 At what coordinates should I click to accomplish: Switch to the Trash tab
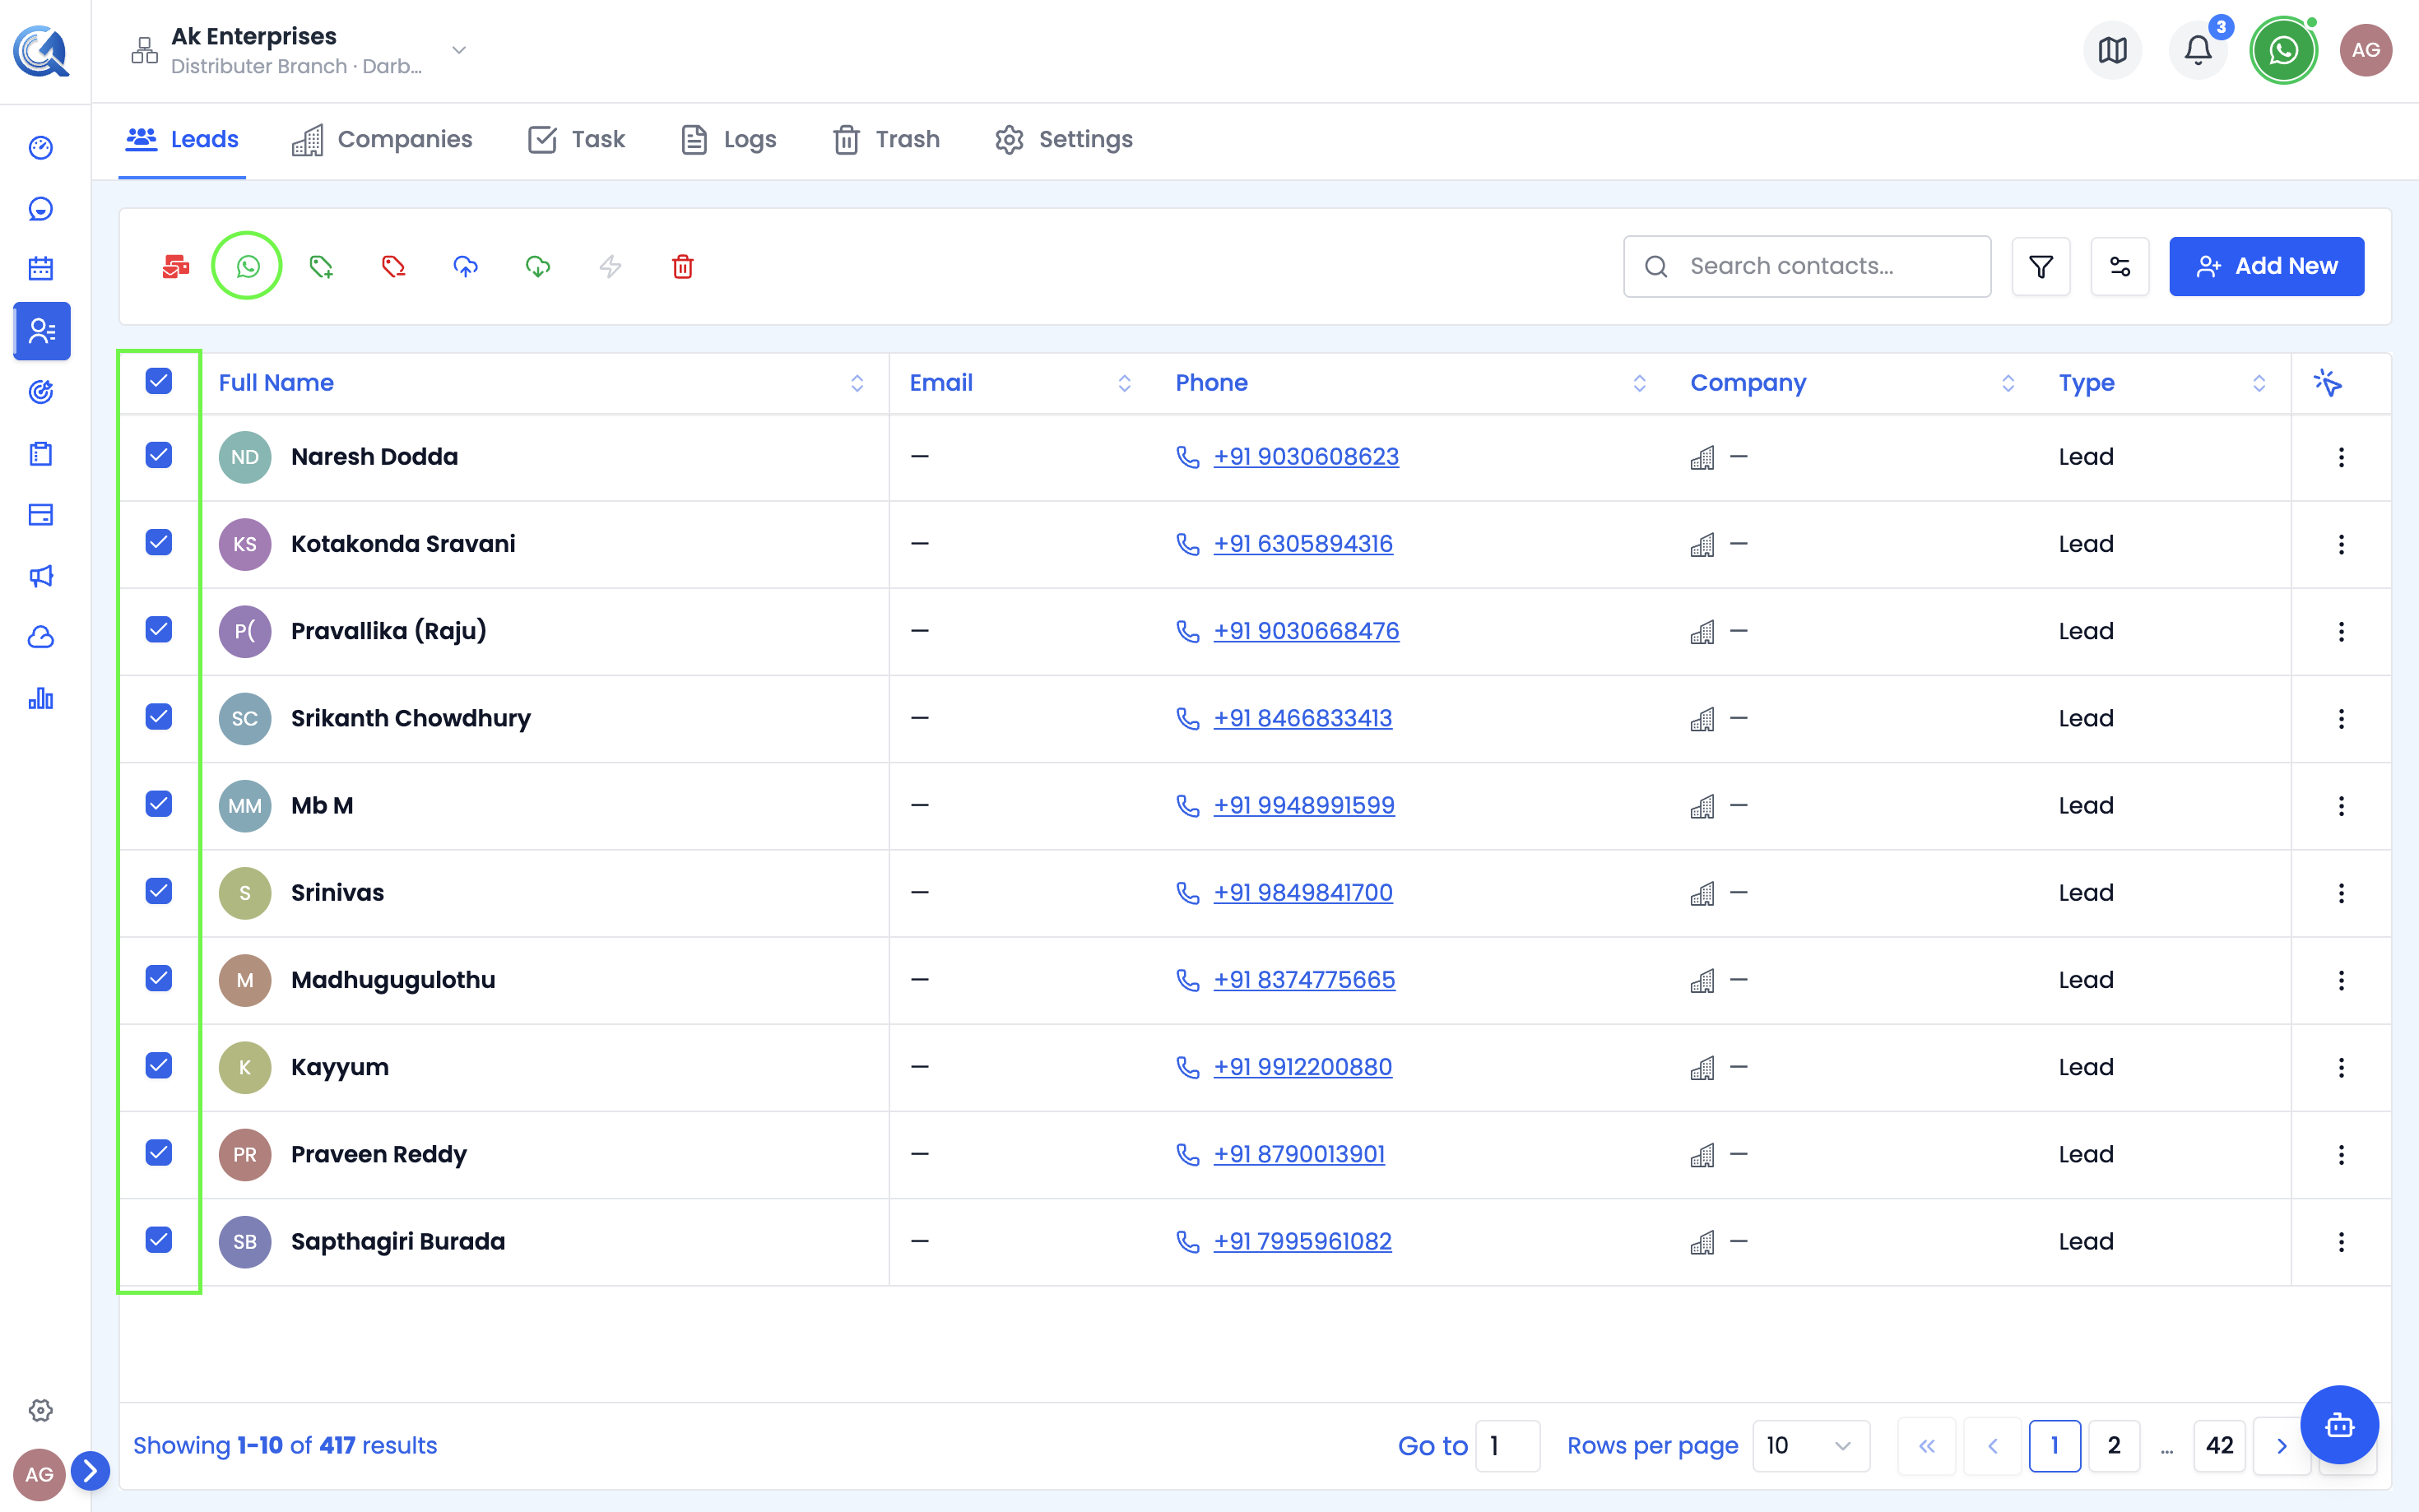click(x=887, y=140)
